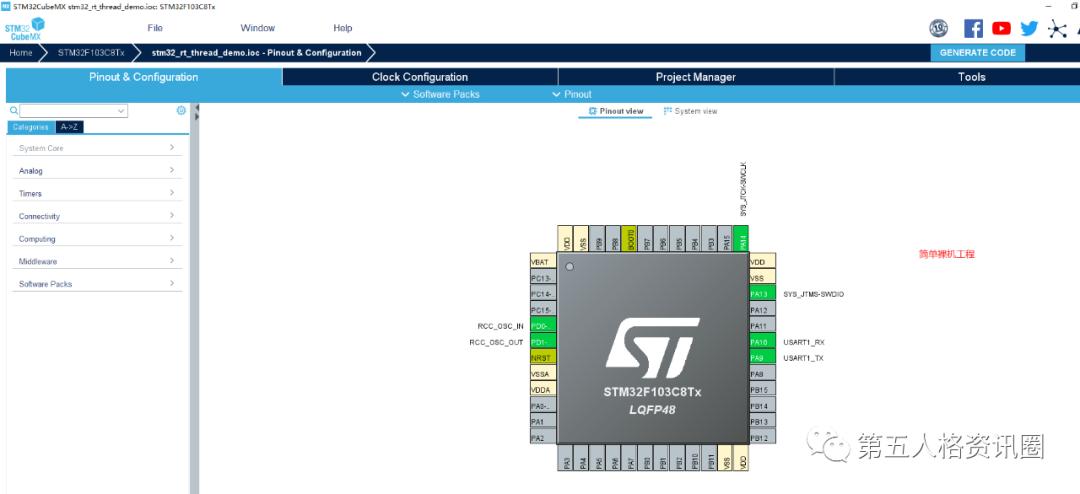Image resolution: width=1080 pixels, height=494 pixels.
Task: Select the Categories tab
Action: (31, 127)
